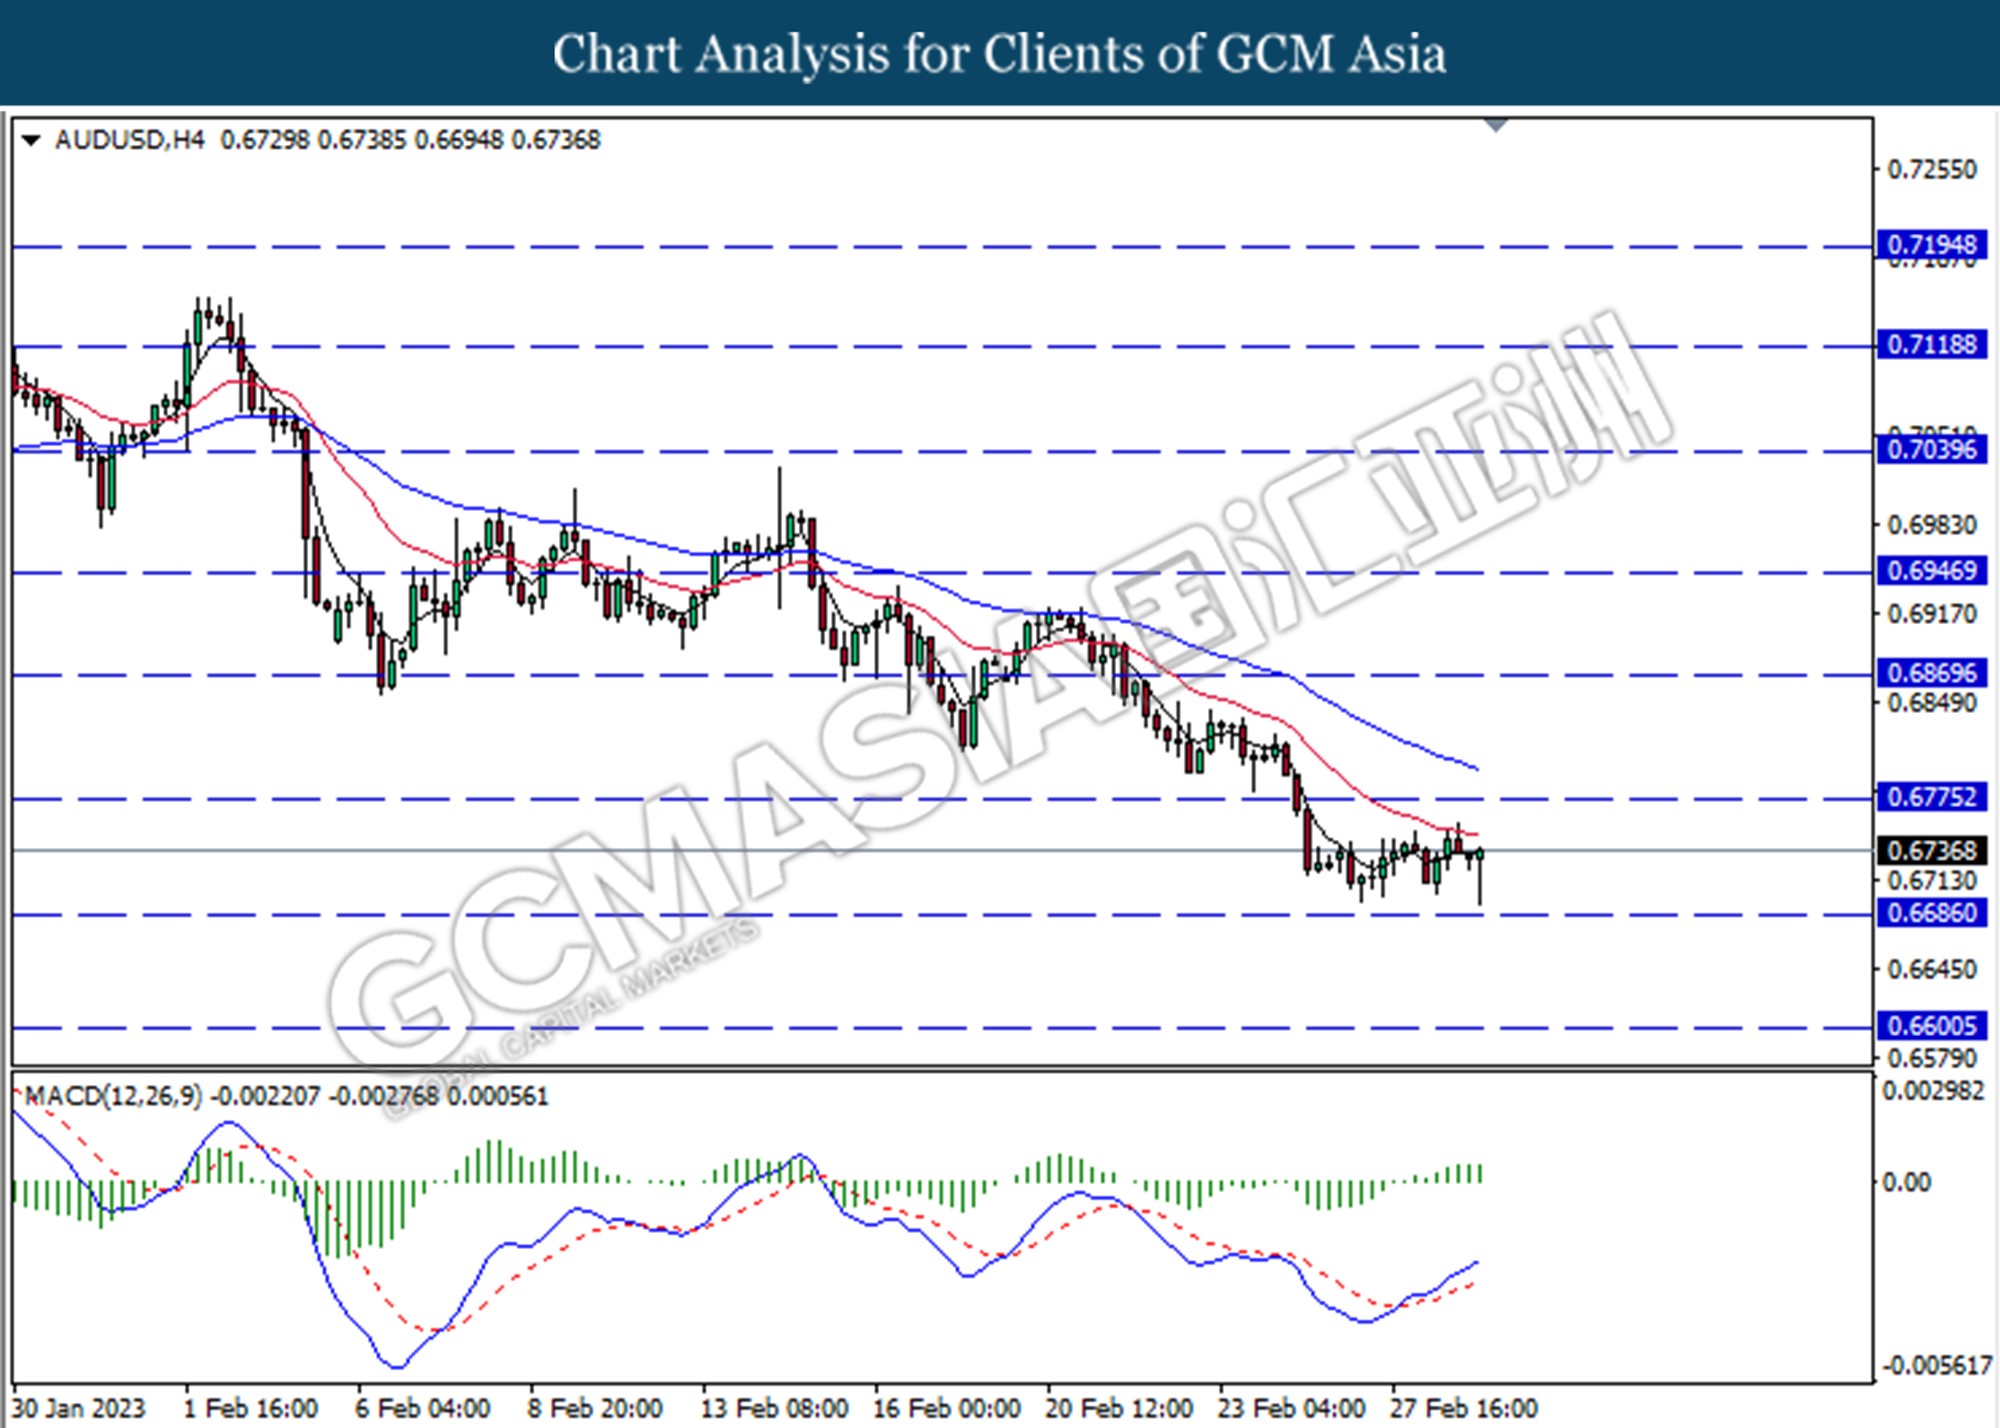Click the OHLC values 0.67298 0.67385 0.66948 0.67368
The width and height of the screenshot is (2000, 1428).
pyautogui.click(x=410, y=140)
